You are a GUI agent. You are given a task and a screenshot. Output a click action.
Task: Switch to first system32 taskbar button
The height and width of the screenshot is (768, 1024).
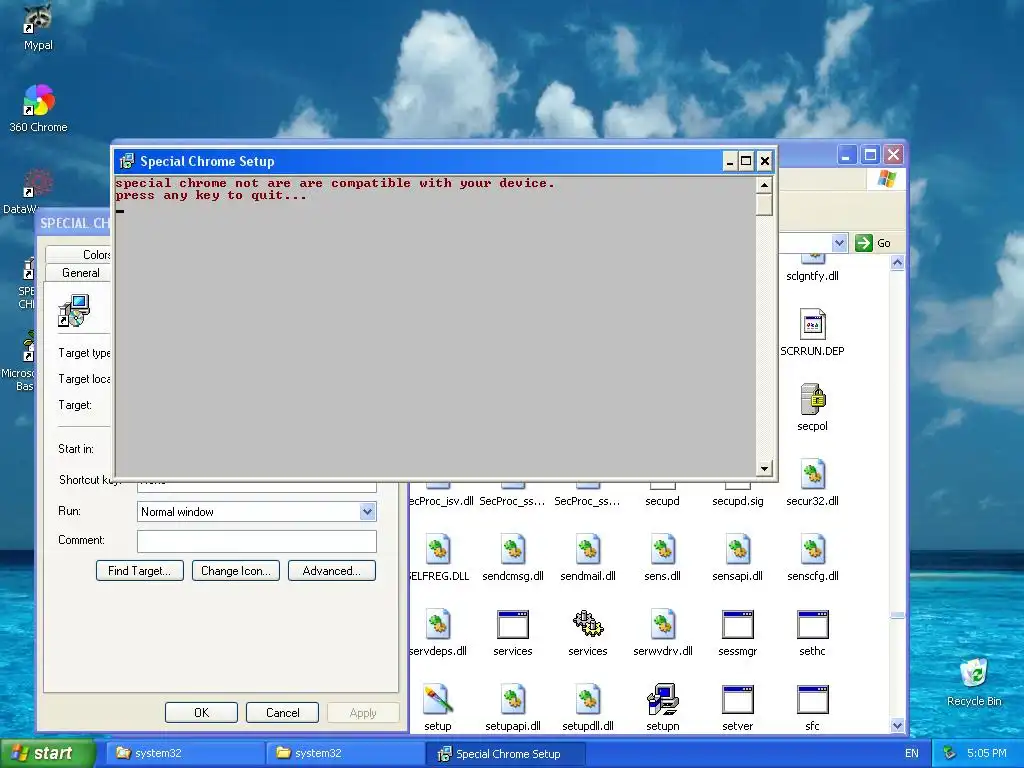click(185, 753)
